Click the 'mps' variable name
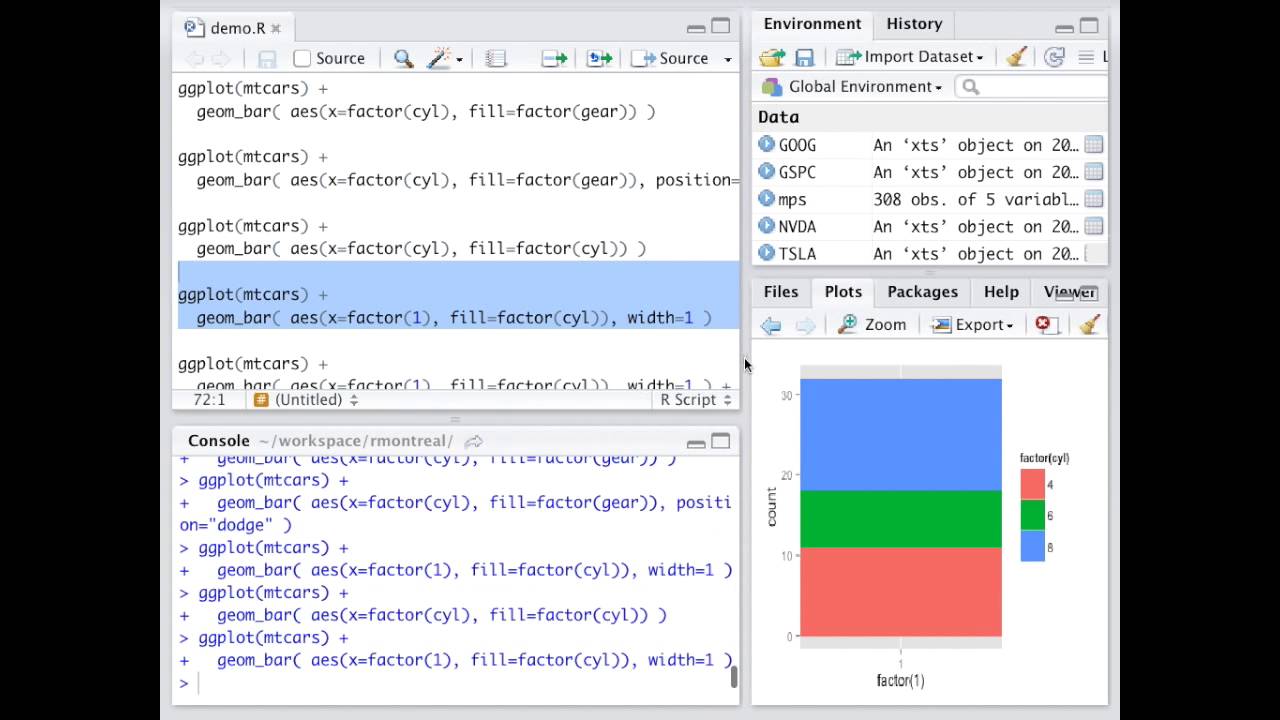Screen dimensions: 1280x720 (792, 199)
